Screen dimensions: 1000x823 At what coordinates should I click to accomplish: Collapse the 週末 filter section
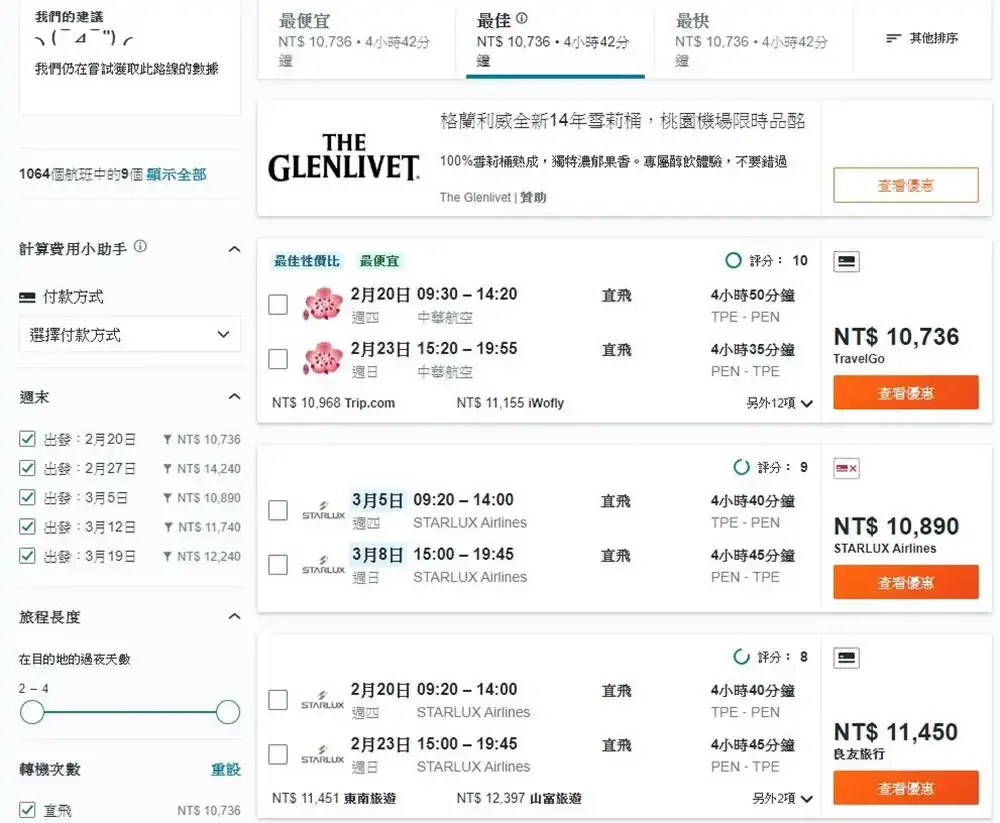coord(235,397)
